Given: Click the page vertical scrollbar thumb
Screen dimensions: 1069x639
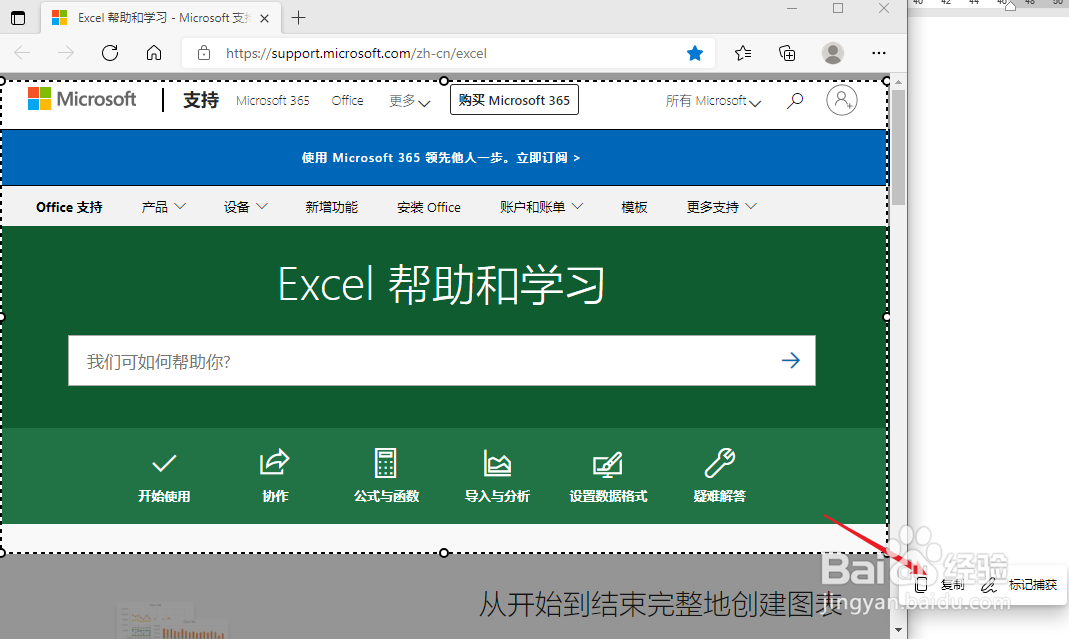Looking at the screenshot, I should click(898, 147).
